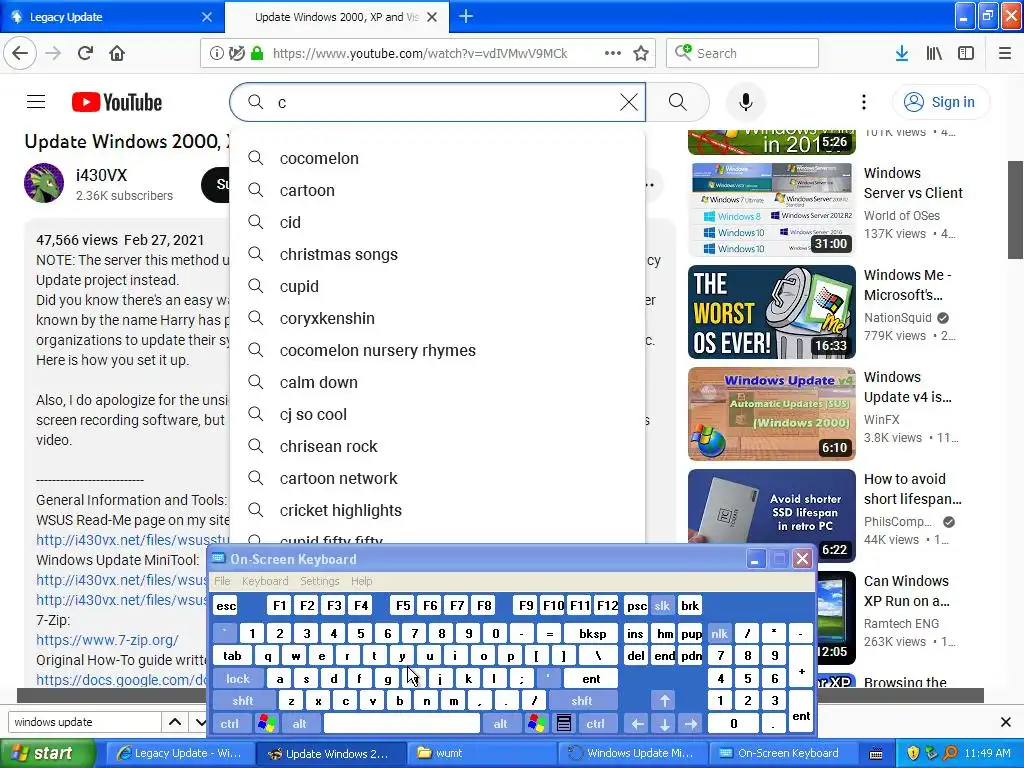Click the browser Search field
Image resolution: width=1024 pixels, height=768 pixels.
743,54
